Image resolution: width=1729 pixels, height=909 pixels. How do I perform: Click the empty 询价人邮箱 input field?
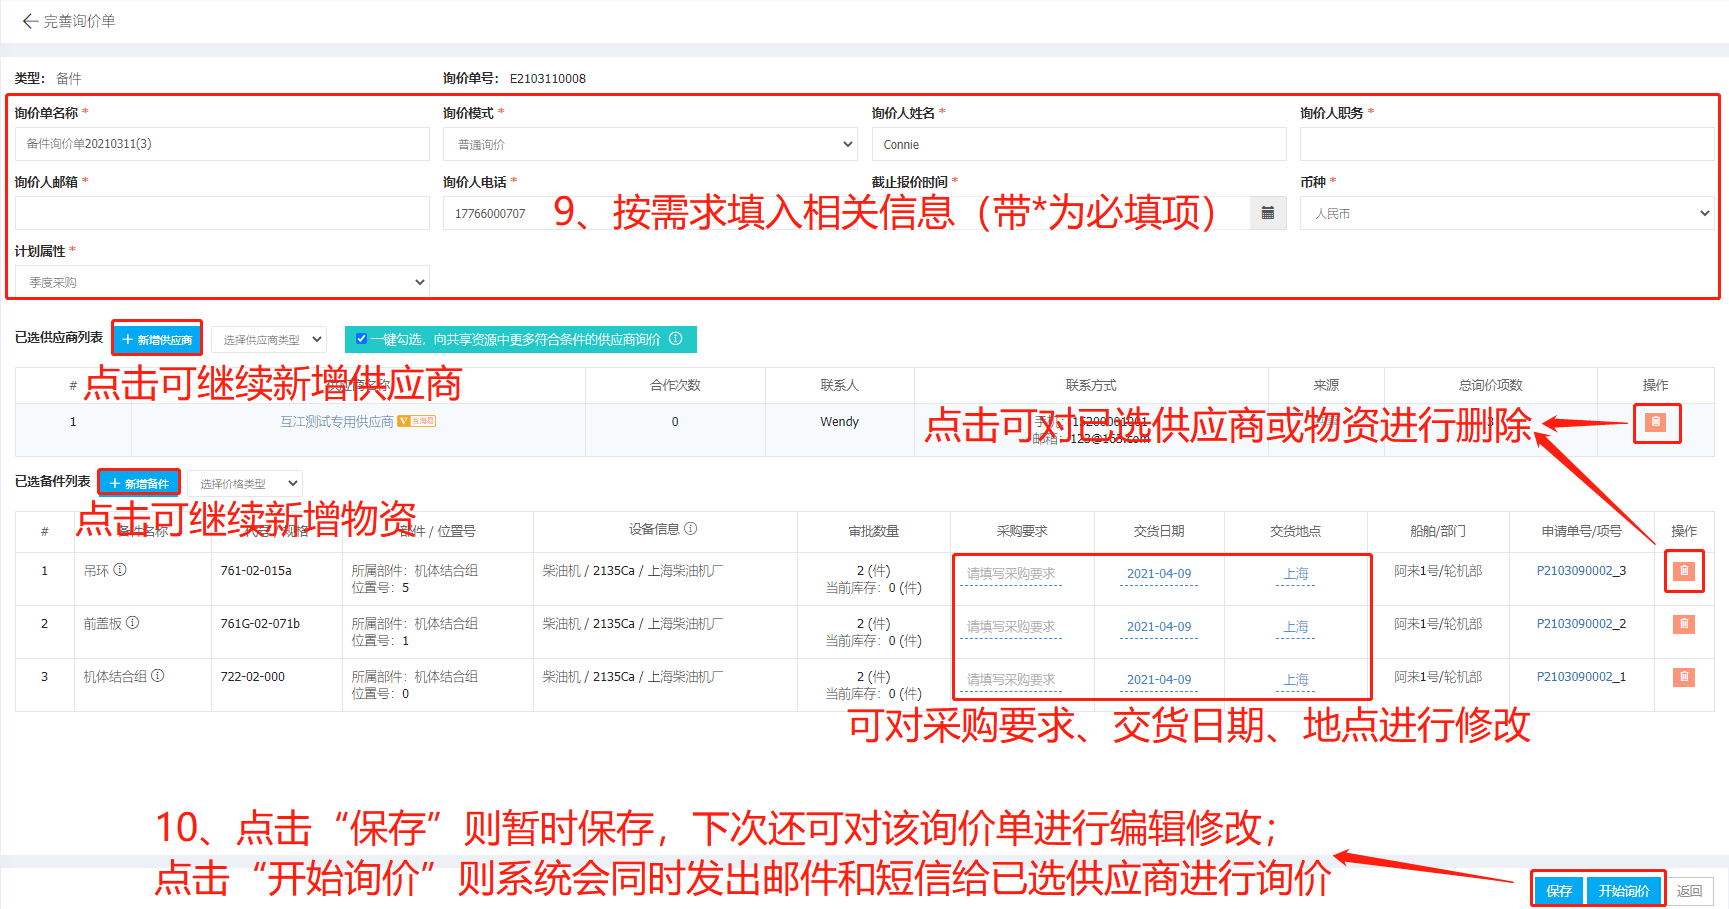[222, 213]
